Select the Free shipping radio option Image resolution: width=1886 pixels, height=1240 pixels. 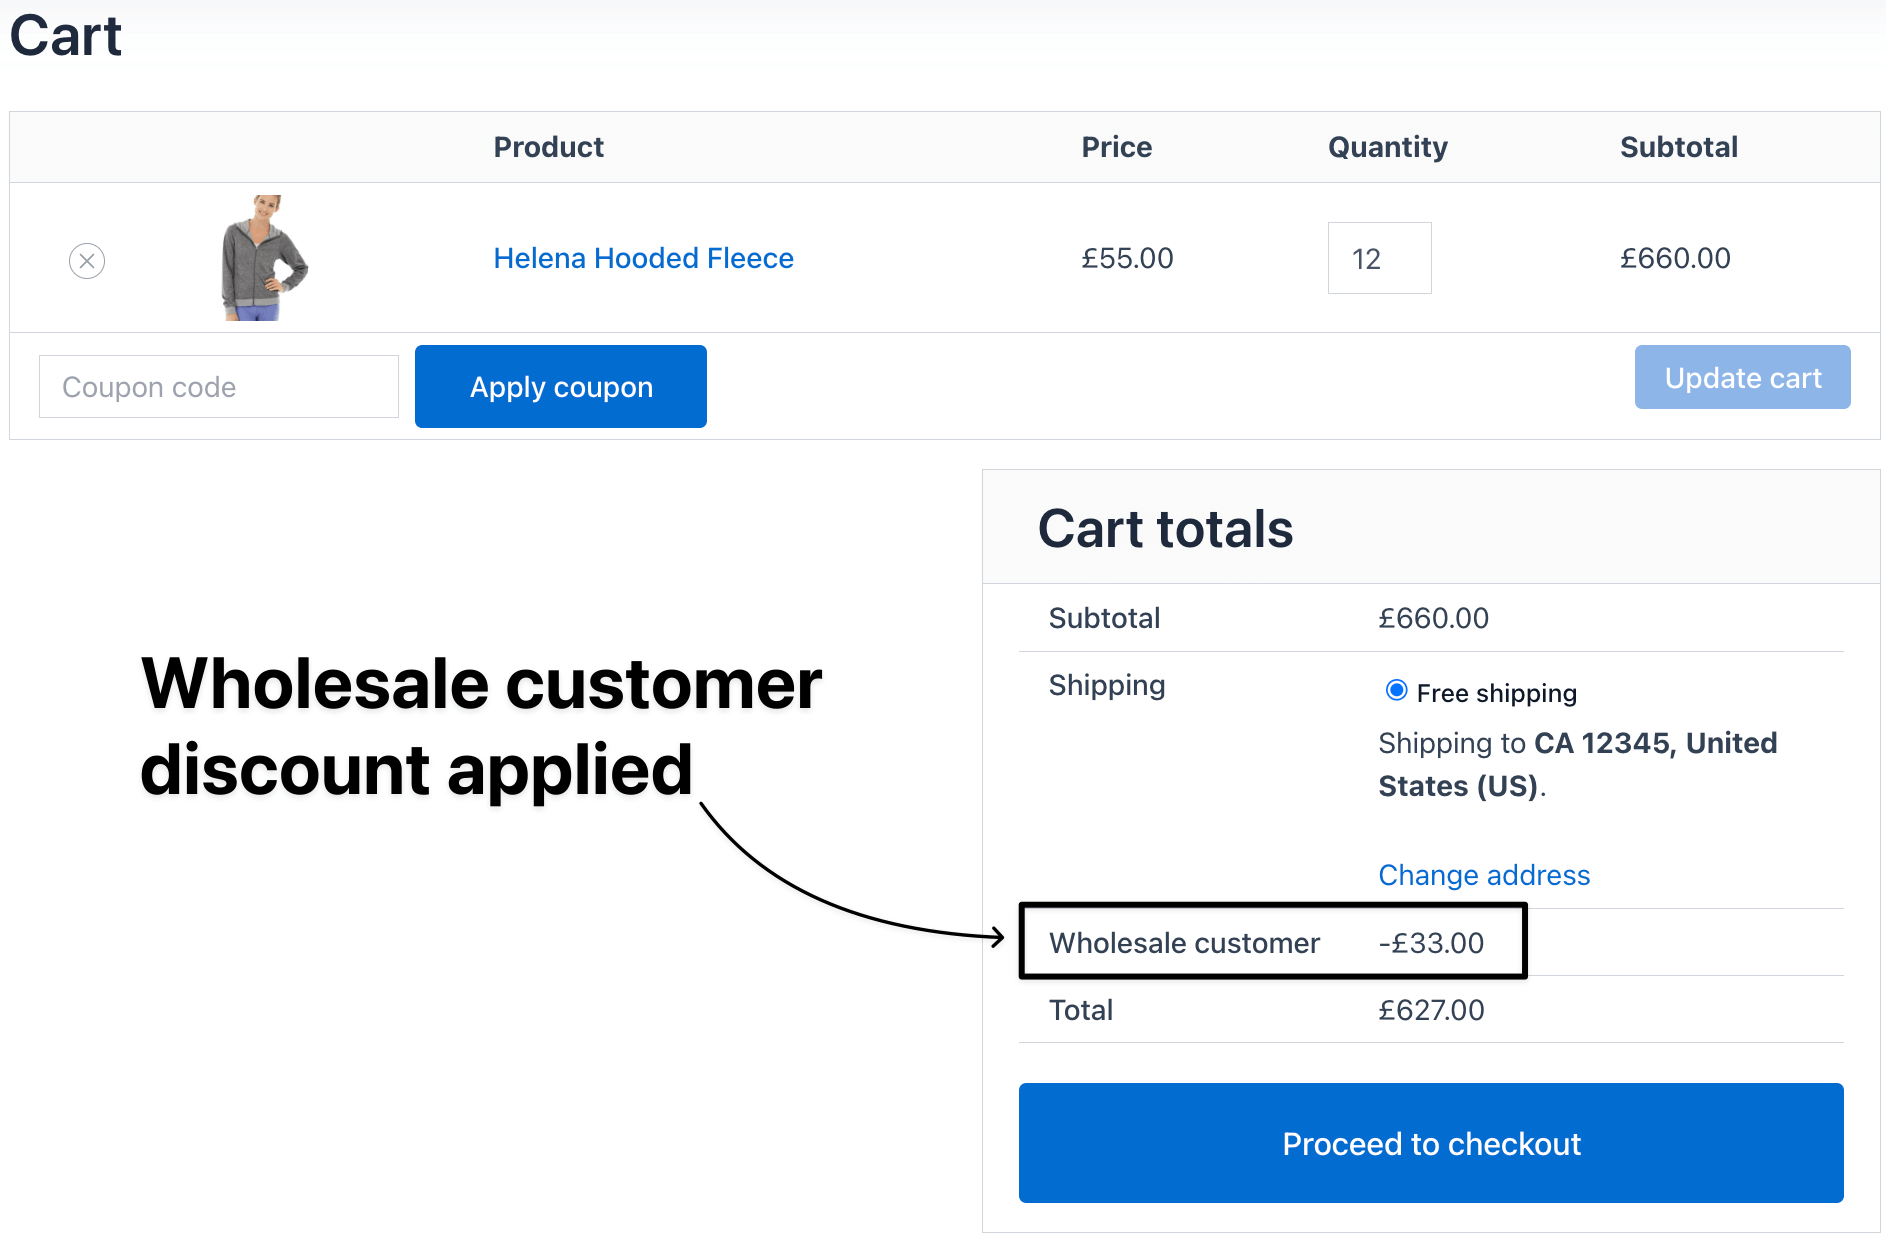point(1396,691)
